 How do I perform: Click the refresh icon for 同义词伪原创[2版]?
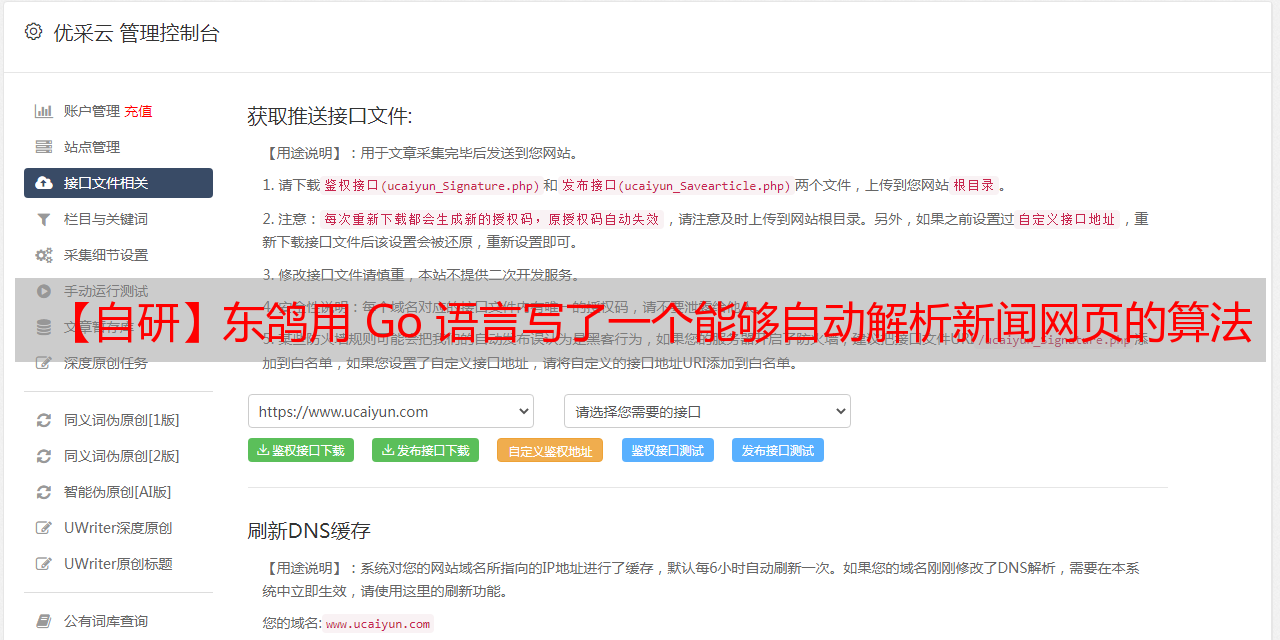[44, 456]
